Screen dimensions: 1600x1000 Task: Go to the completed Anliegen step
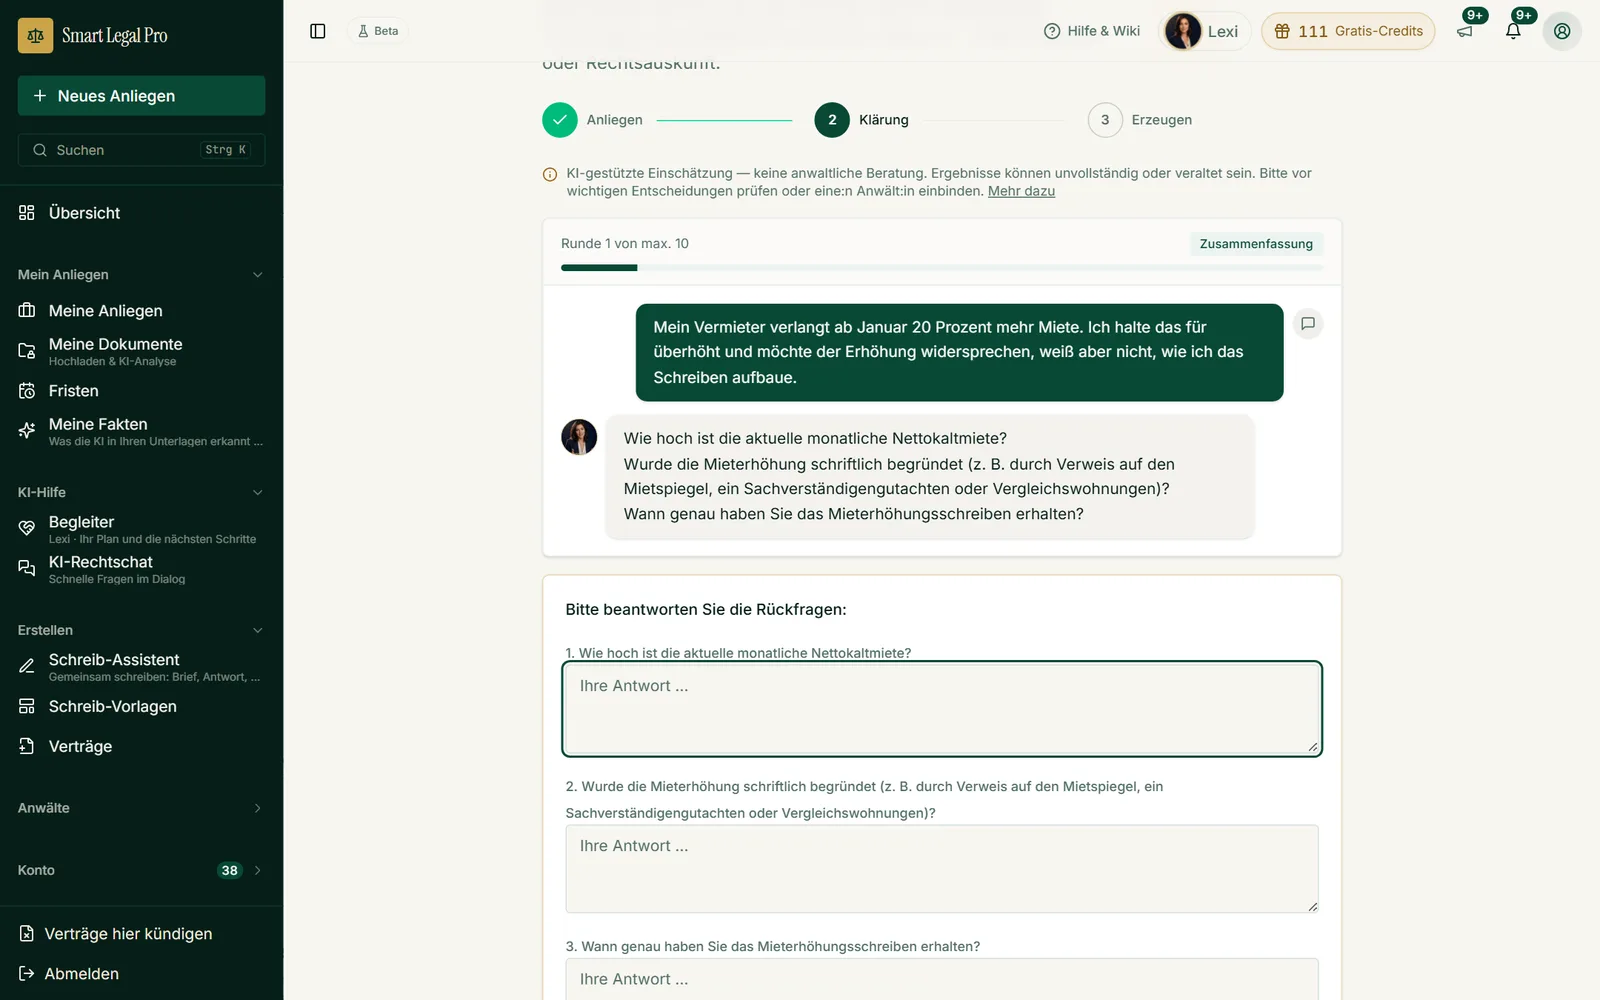pos(593,120)
